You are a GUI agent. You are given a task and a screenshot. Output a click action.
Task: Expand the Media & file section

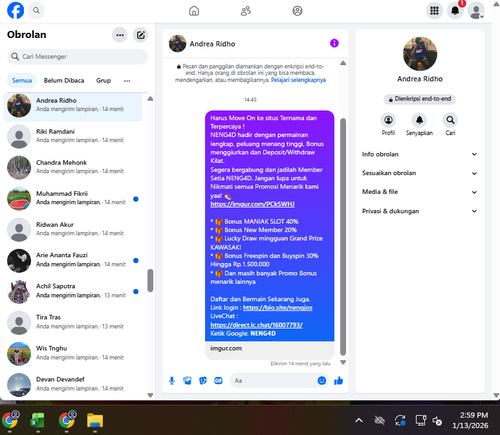[420, 192]
